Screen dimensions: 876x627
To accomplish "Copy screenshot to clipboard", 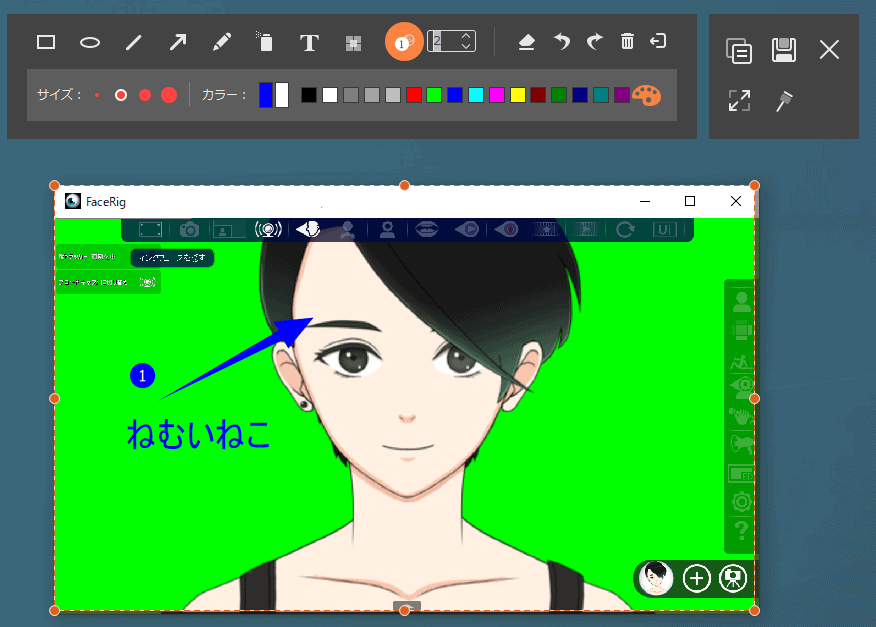I will tap(738, 50).
